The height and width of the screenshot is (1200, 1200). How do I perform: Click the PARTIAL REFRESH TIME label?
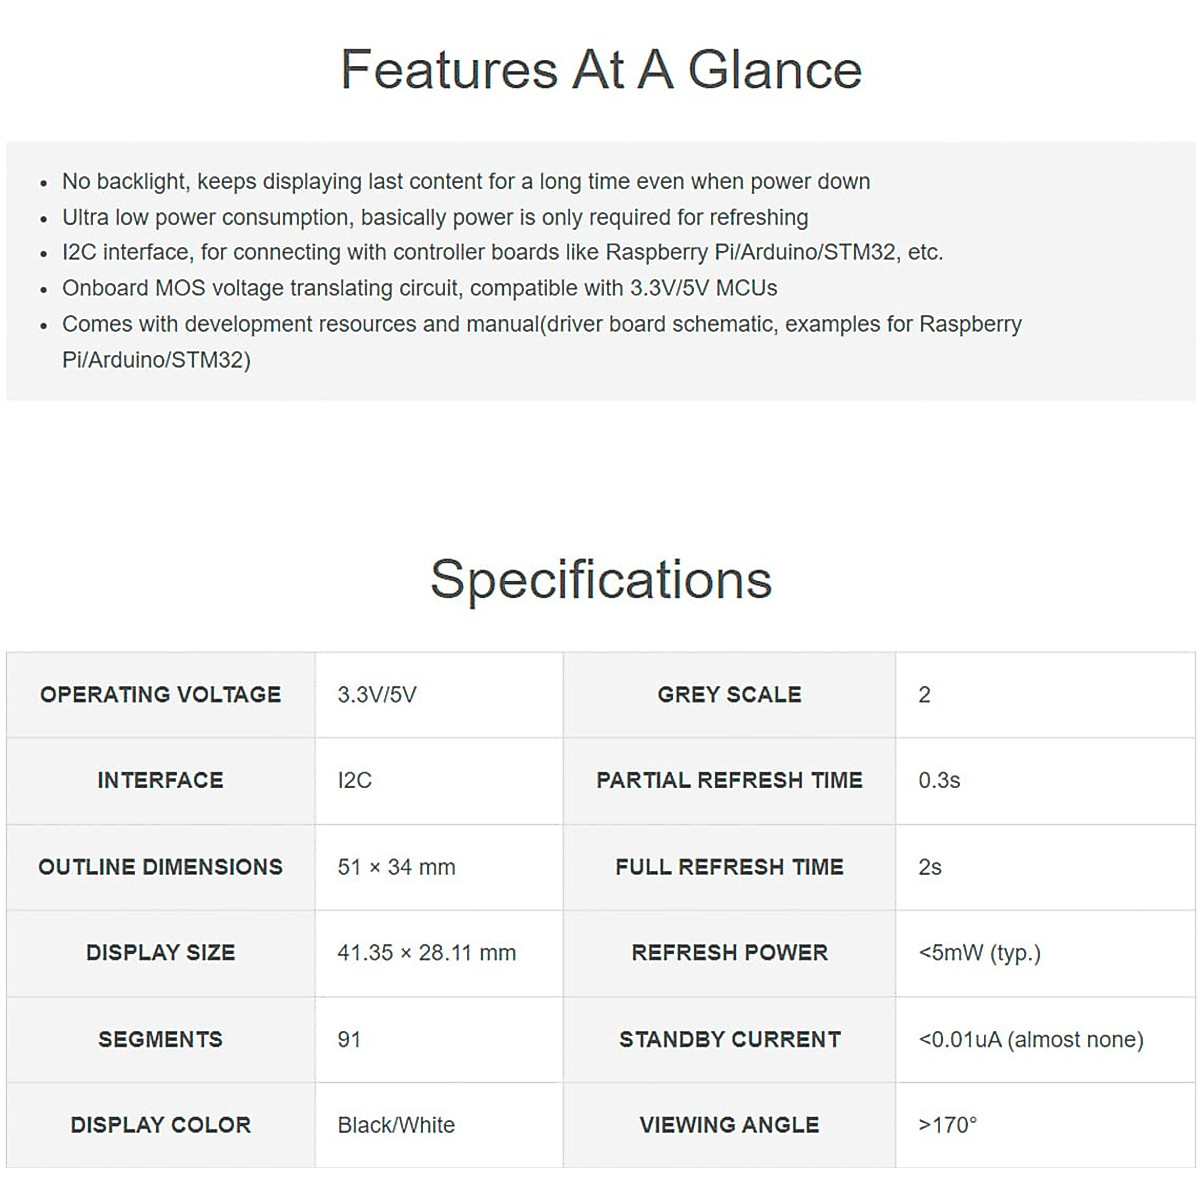pyautogui.click(x=729, y=781)
